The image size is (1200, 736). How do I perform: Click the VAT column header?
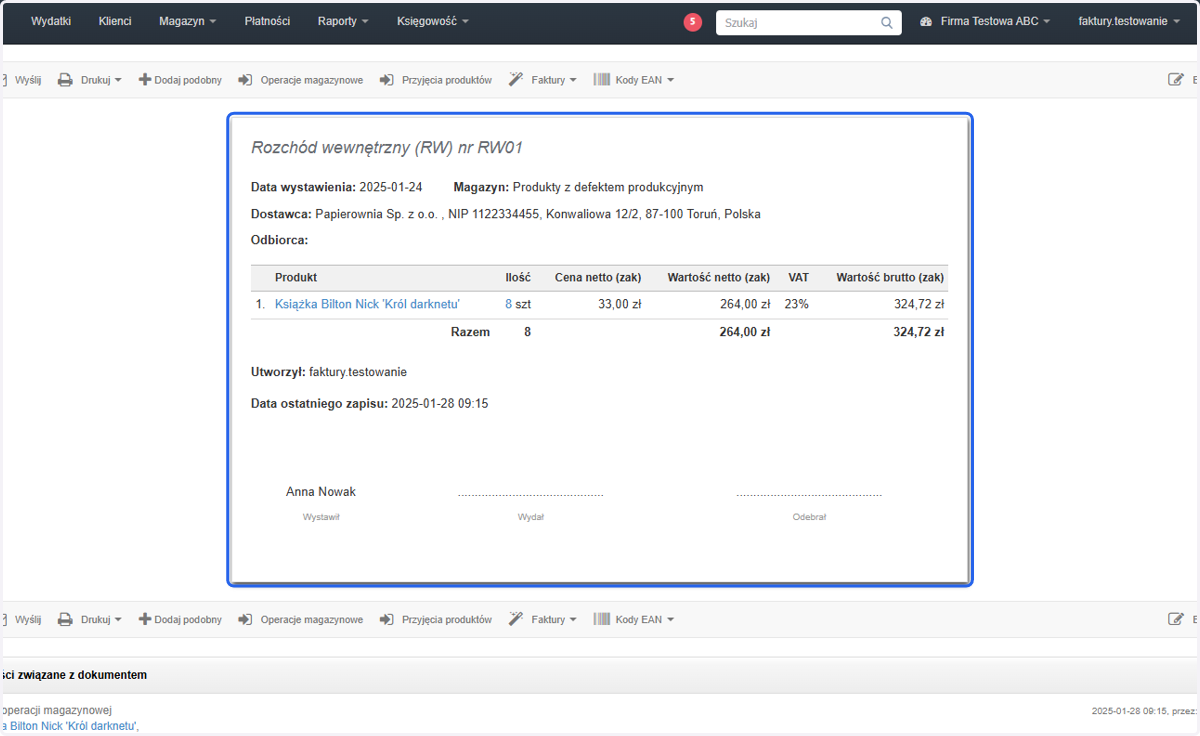click(x=798, y=277)
